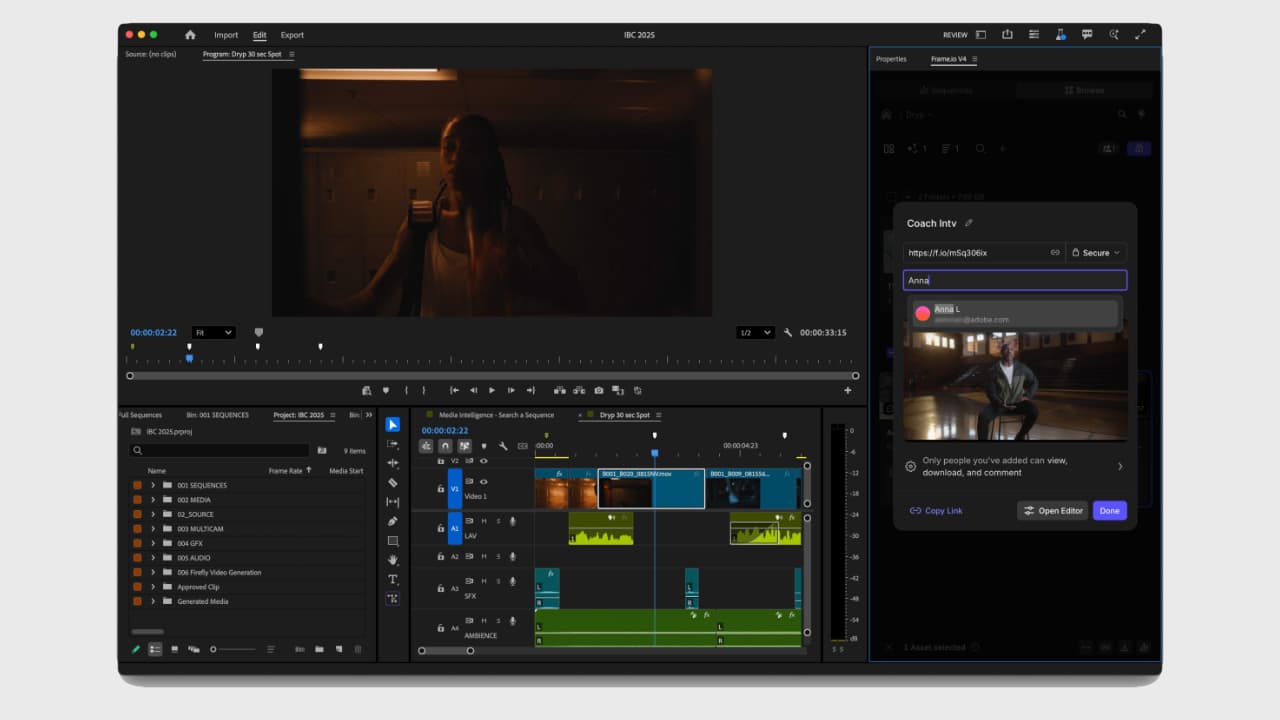
Task: Open the Export menu item
Action: tap(292, 34)
